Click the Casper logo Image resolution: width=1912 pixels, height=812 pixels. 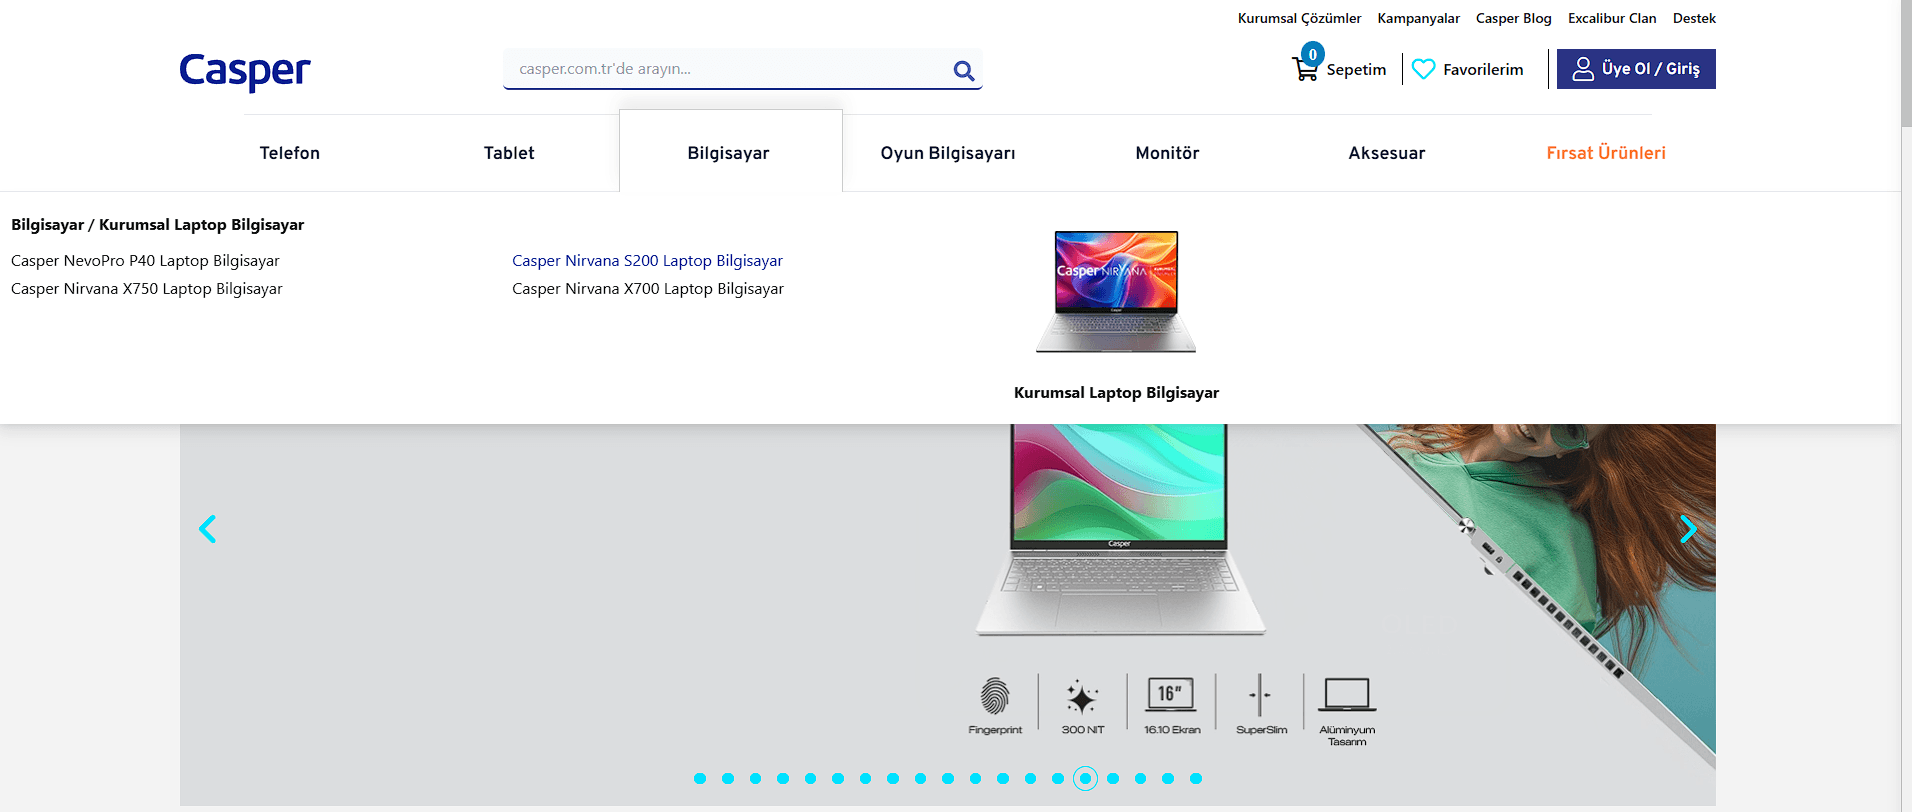245,71
